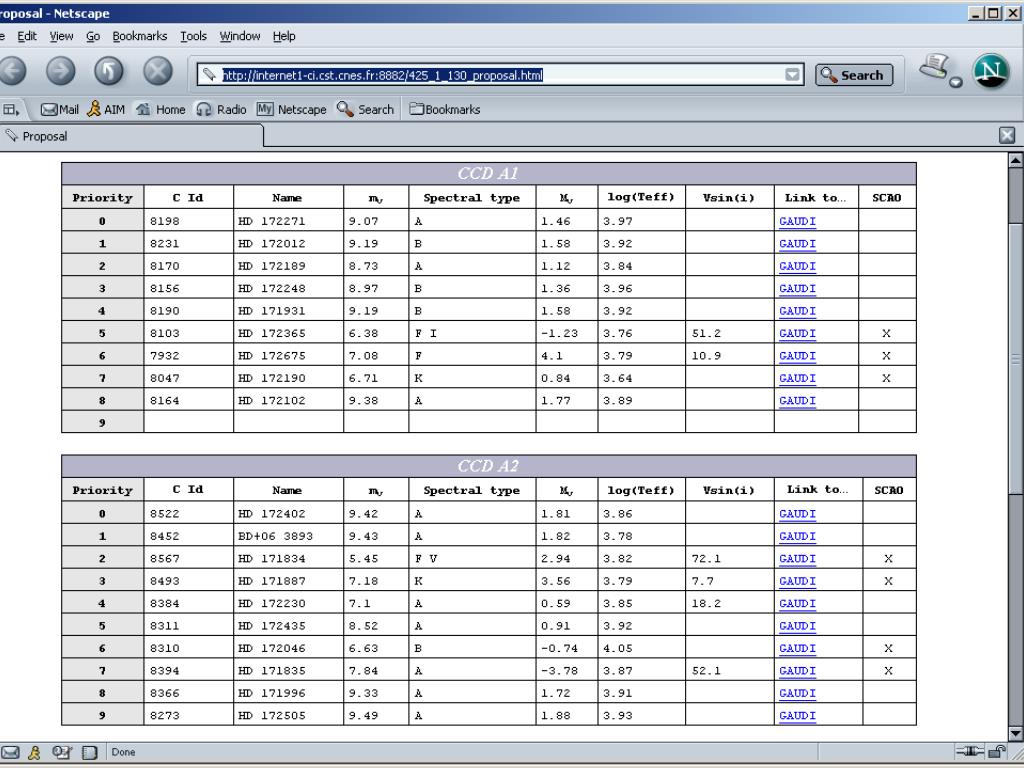1024x768 pixels.
Task: Click the Netscape N logo
Action: [x=991, y=71]
